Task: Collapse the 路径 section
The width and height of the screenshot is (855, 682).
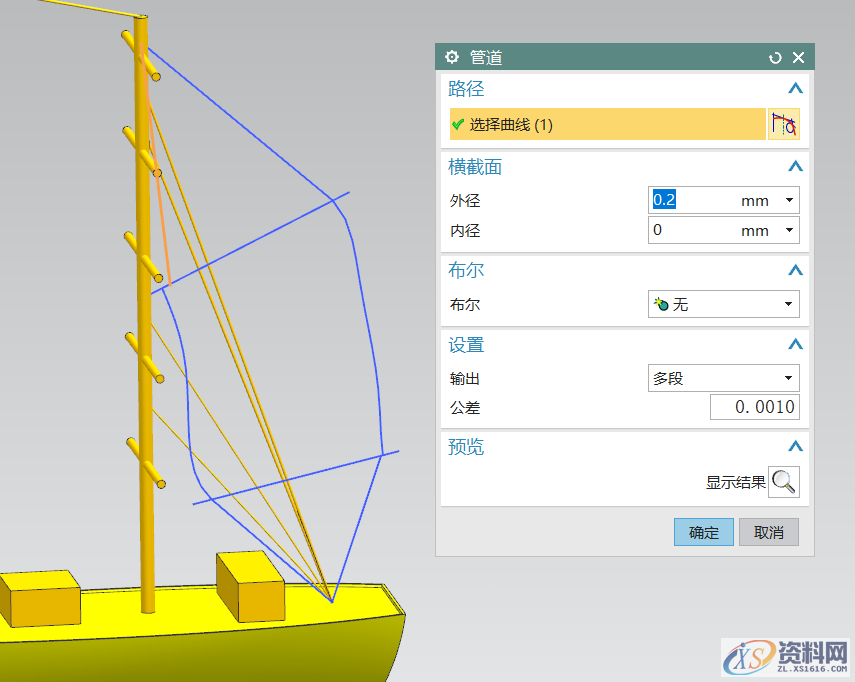Action: click(795, 88)
